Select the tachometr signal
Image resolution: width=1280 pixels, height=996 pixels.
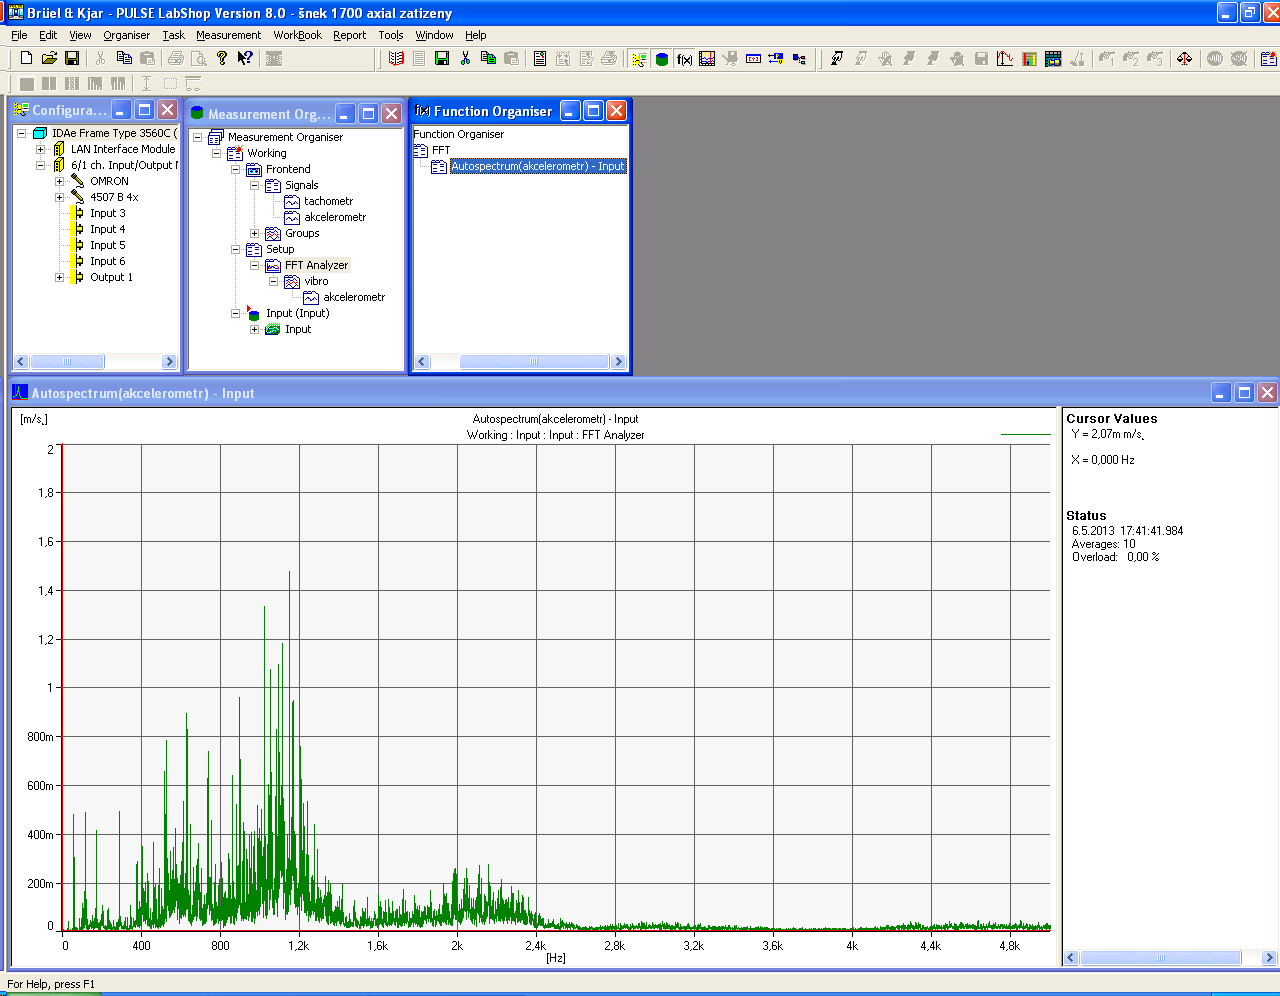[328, 201]
